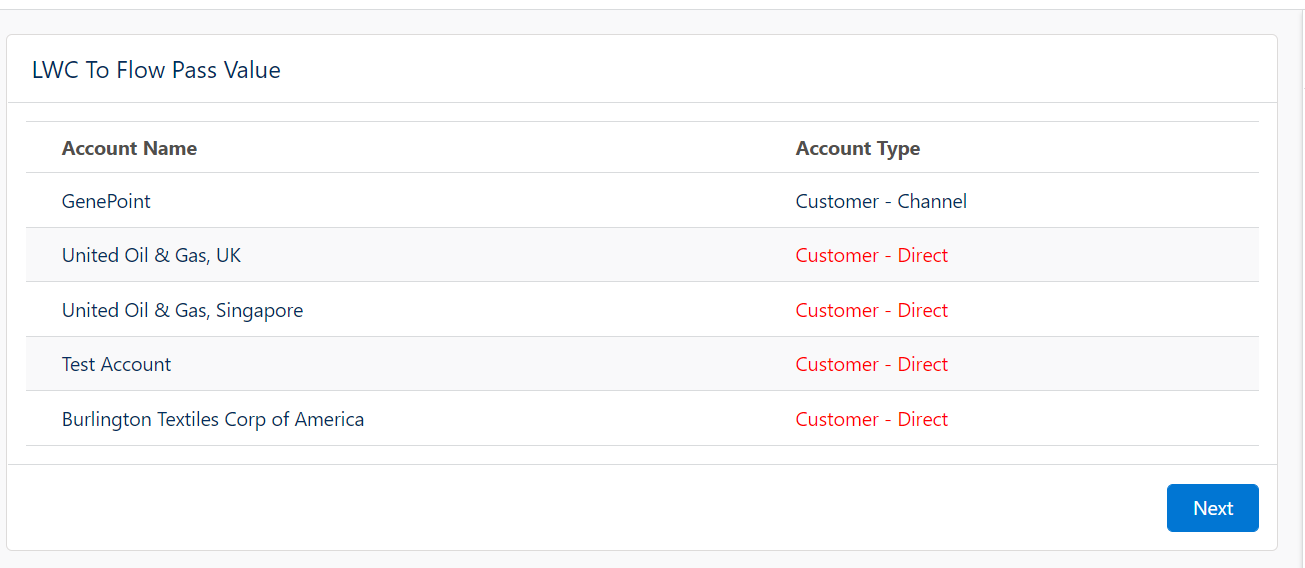The width and height of the screenshot is (1305, 568).
Task: Click the word Channel in Account Type
Action: tap(932, 201)
